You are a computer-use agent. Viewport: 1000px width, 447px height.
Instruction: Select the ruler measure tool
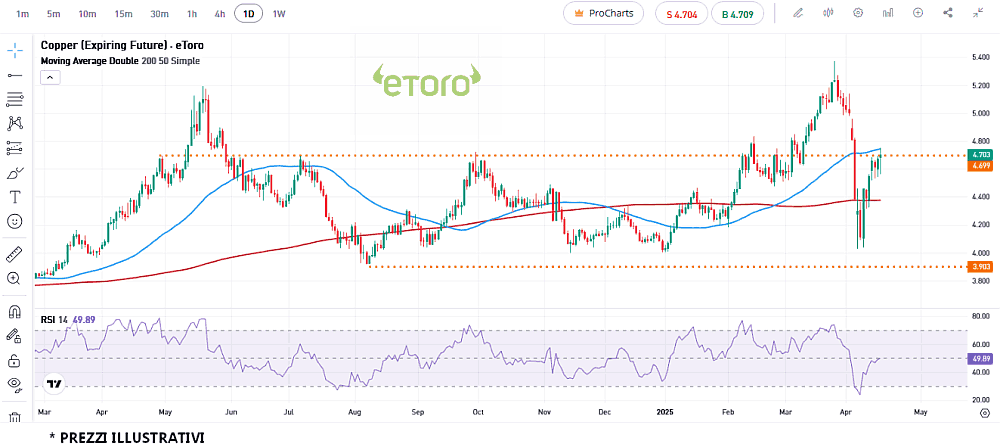pyautogui.click(x=15, y=254)
